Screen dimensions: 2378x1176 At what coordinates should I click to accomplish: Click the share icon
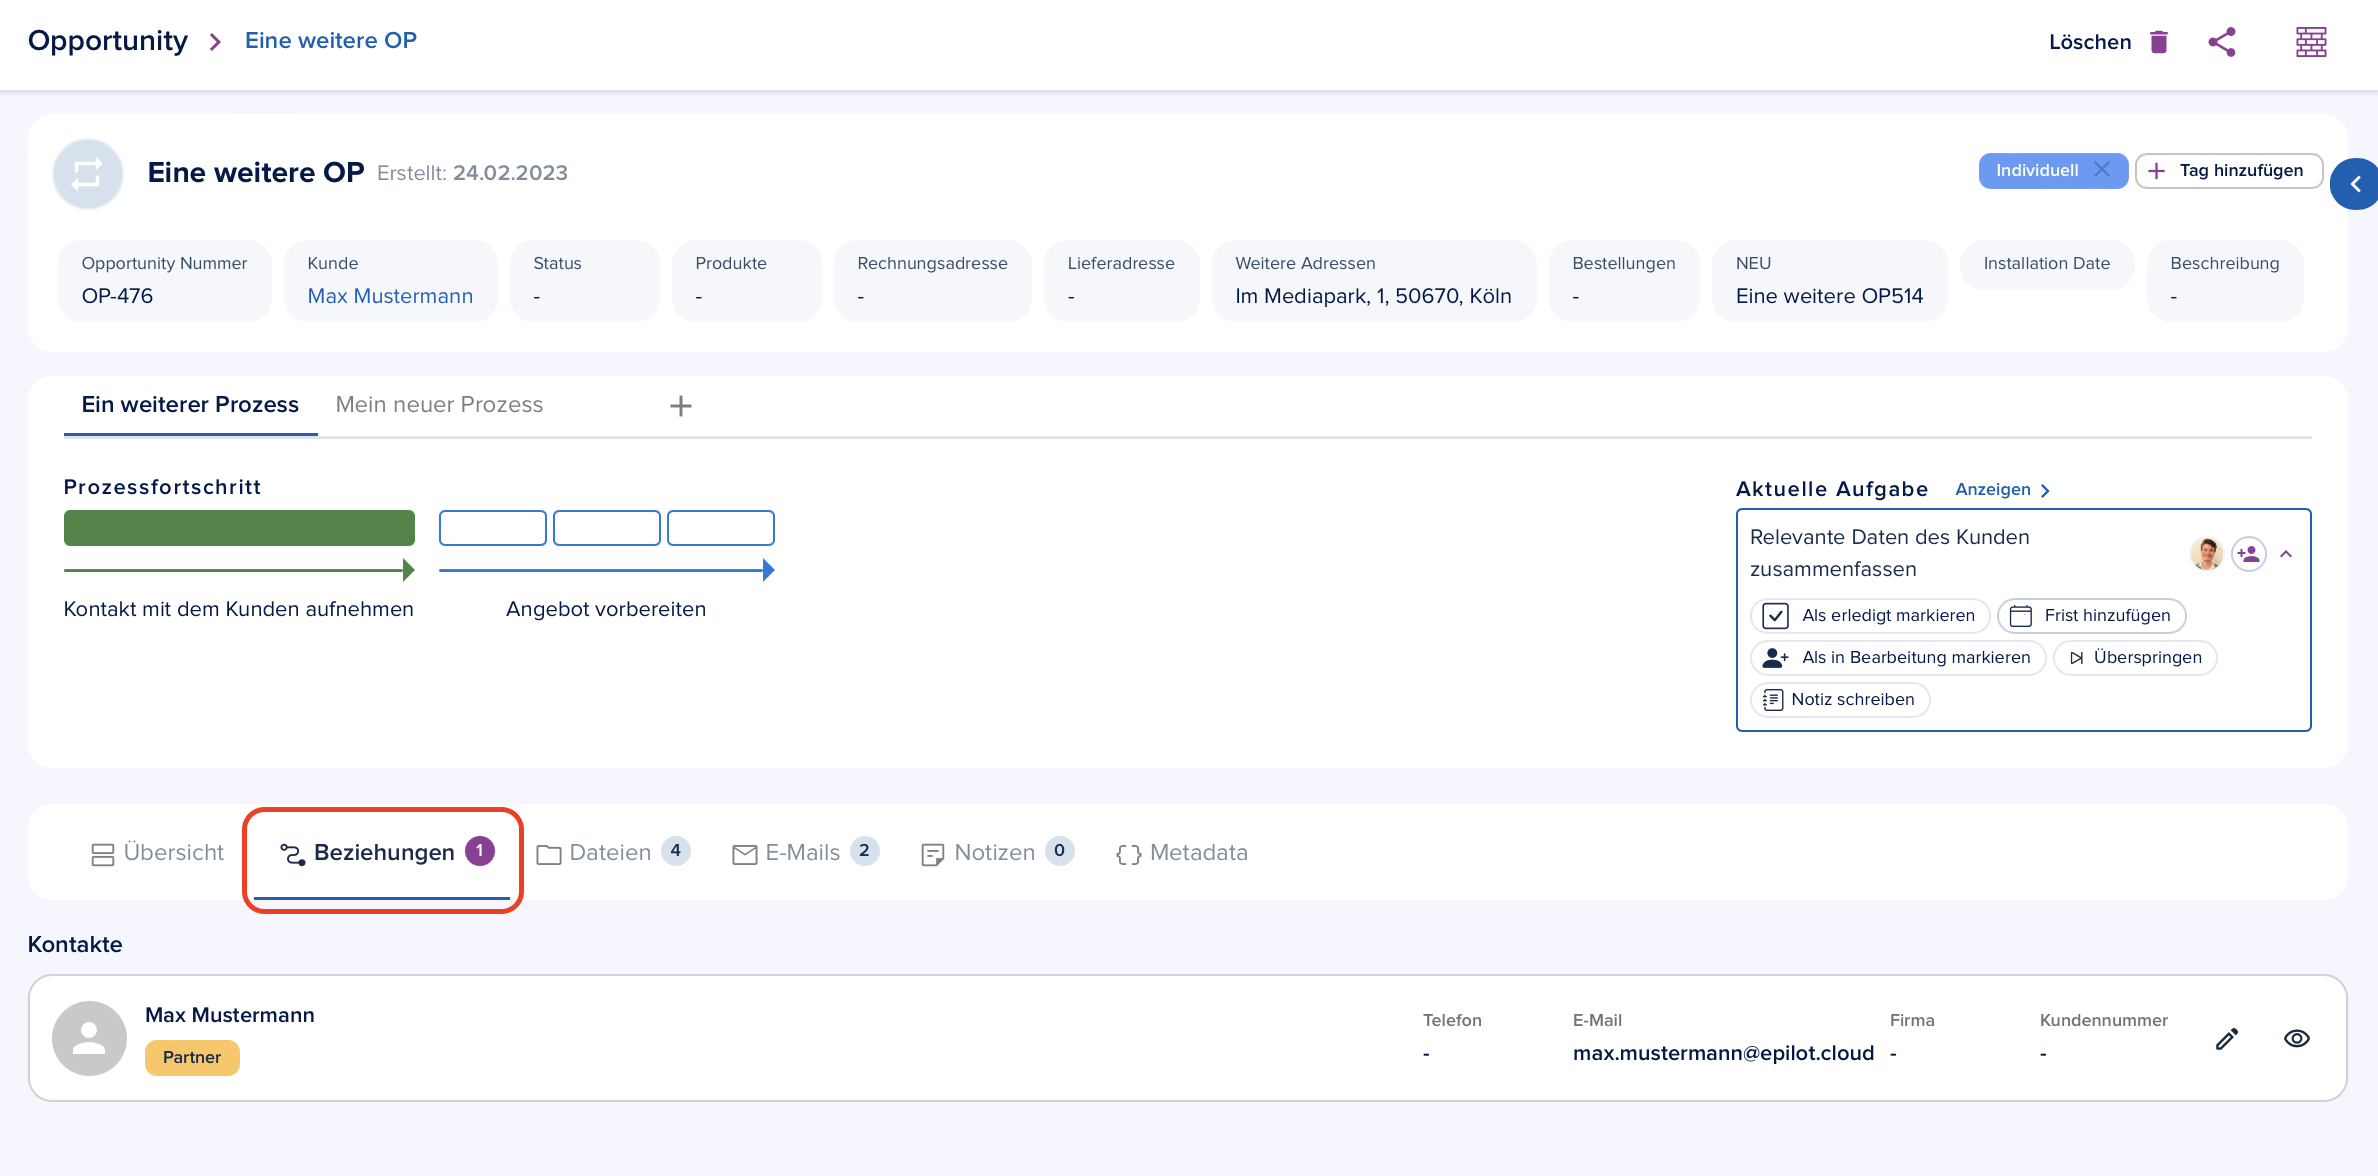tap(2223, 41)
